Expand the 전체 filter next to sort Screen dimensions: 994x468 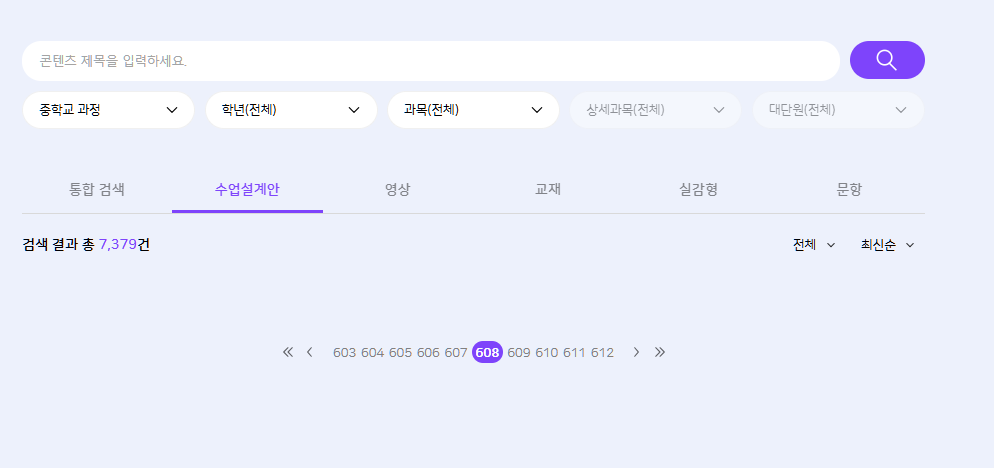(813, 245)
